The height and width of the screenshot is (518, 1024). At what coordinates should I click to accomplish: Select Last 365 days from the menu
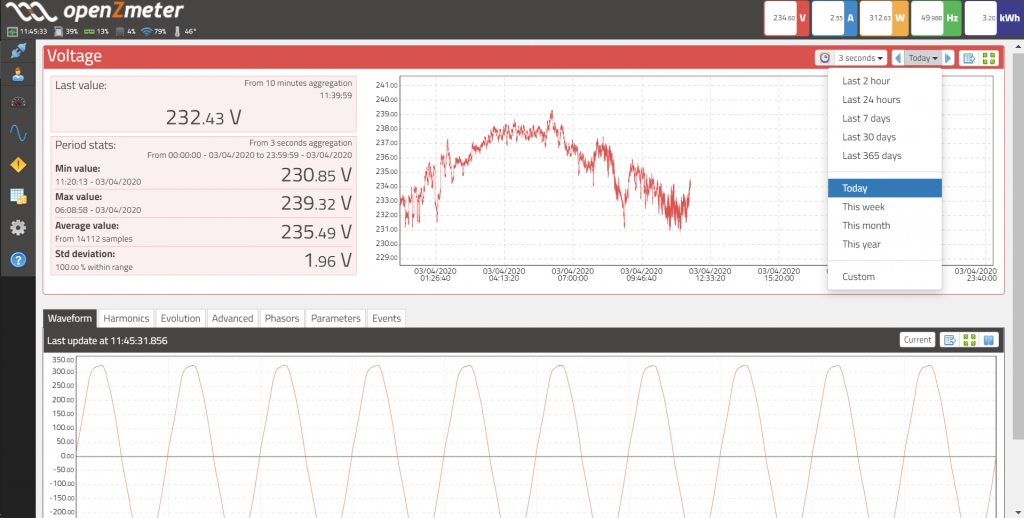coord(884,155)
